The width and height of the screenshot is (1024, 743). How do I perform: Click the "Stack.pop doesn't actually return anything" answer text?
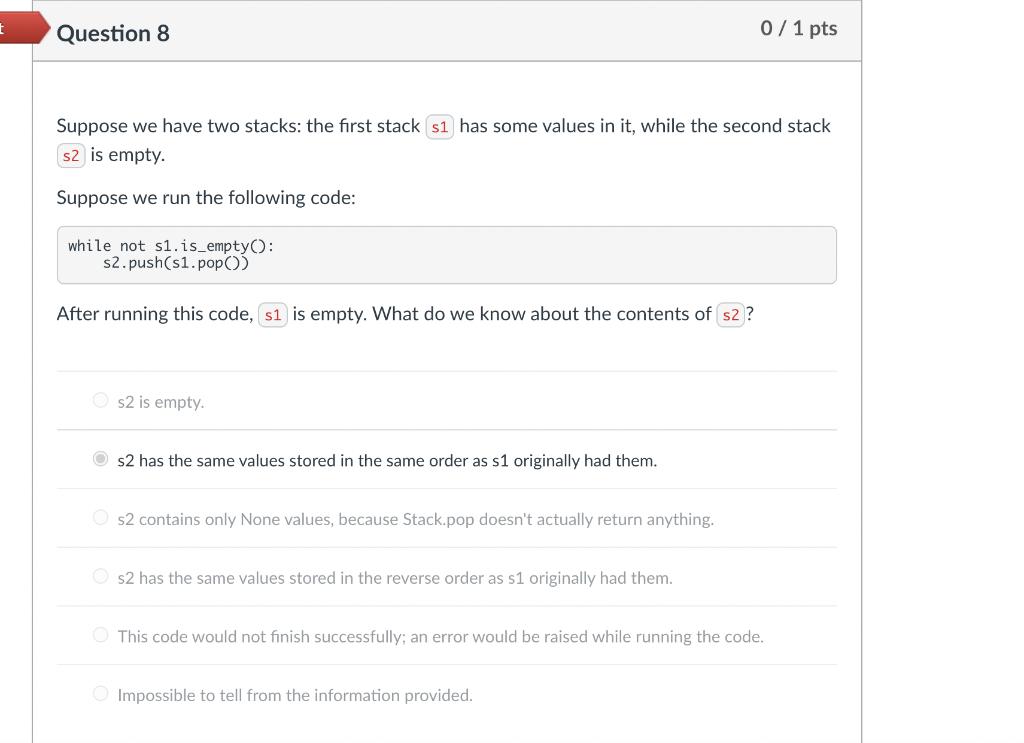(557, 519)
